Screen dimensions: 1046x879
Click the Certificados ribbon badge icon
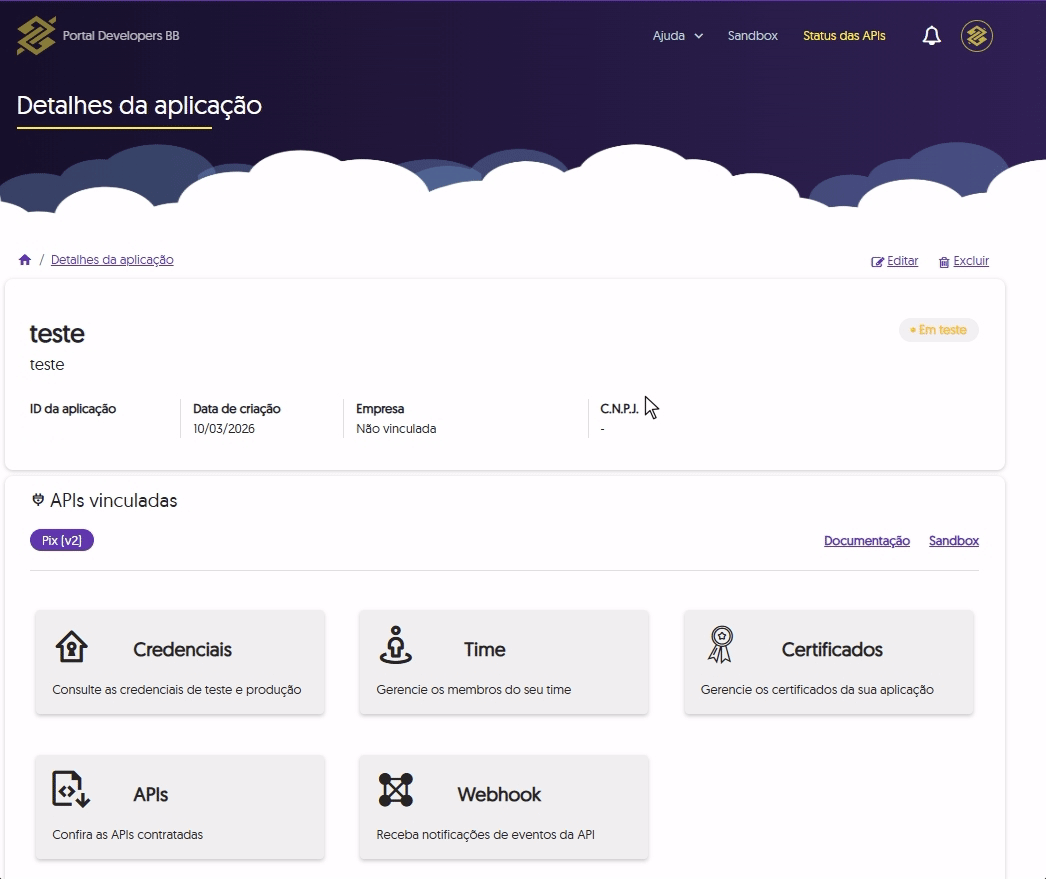tap(720, 645)
